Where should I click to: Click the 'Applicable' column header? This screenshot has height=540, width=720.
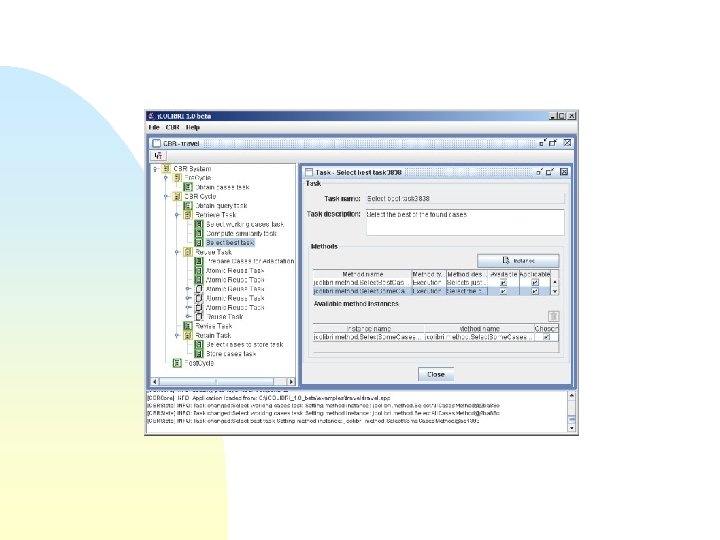tap(535, 274)
